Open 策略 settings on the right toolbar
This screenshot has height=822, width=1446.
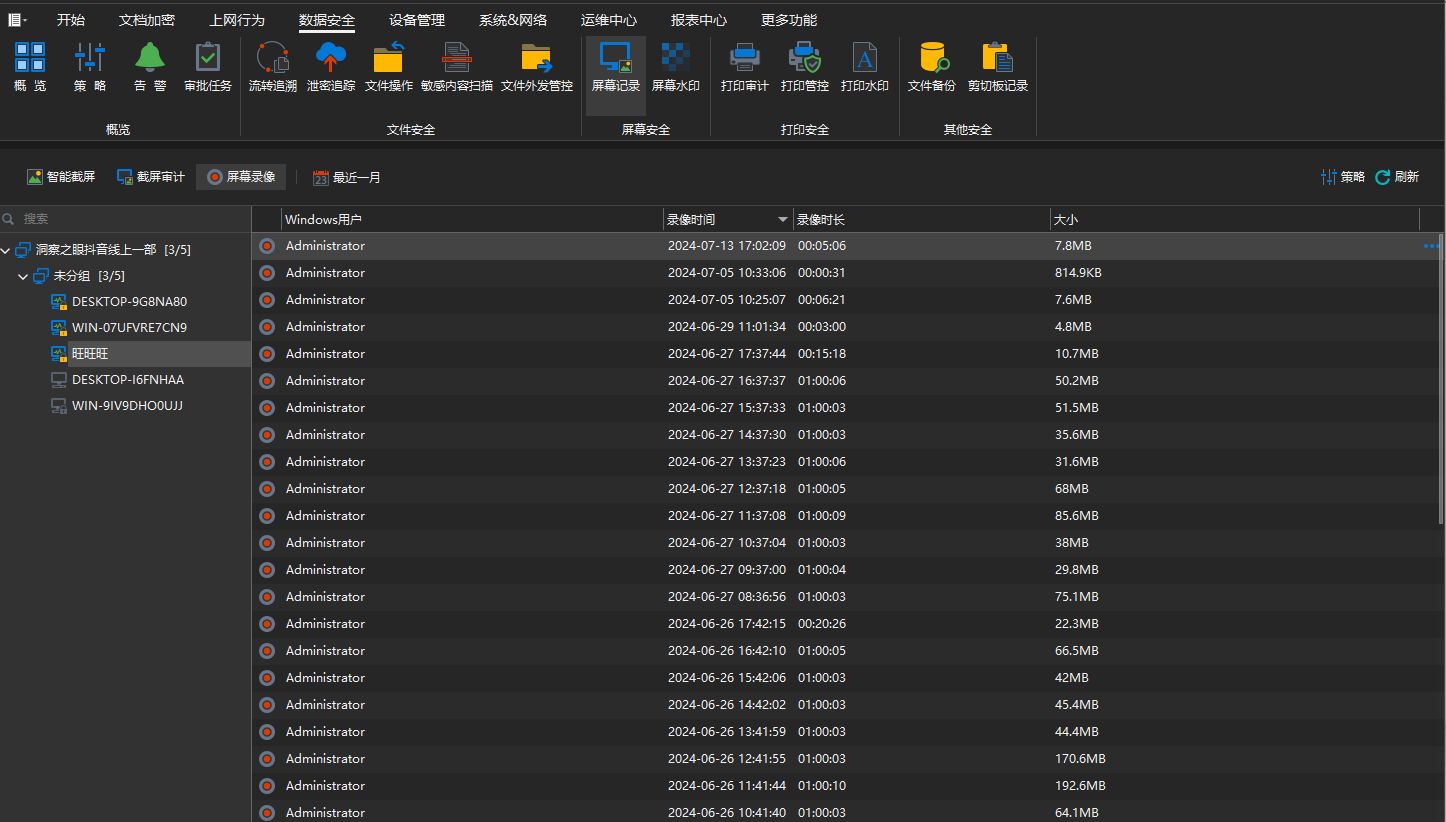1343,177
